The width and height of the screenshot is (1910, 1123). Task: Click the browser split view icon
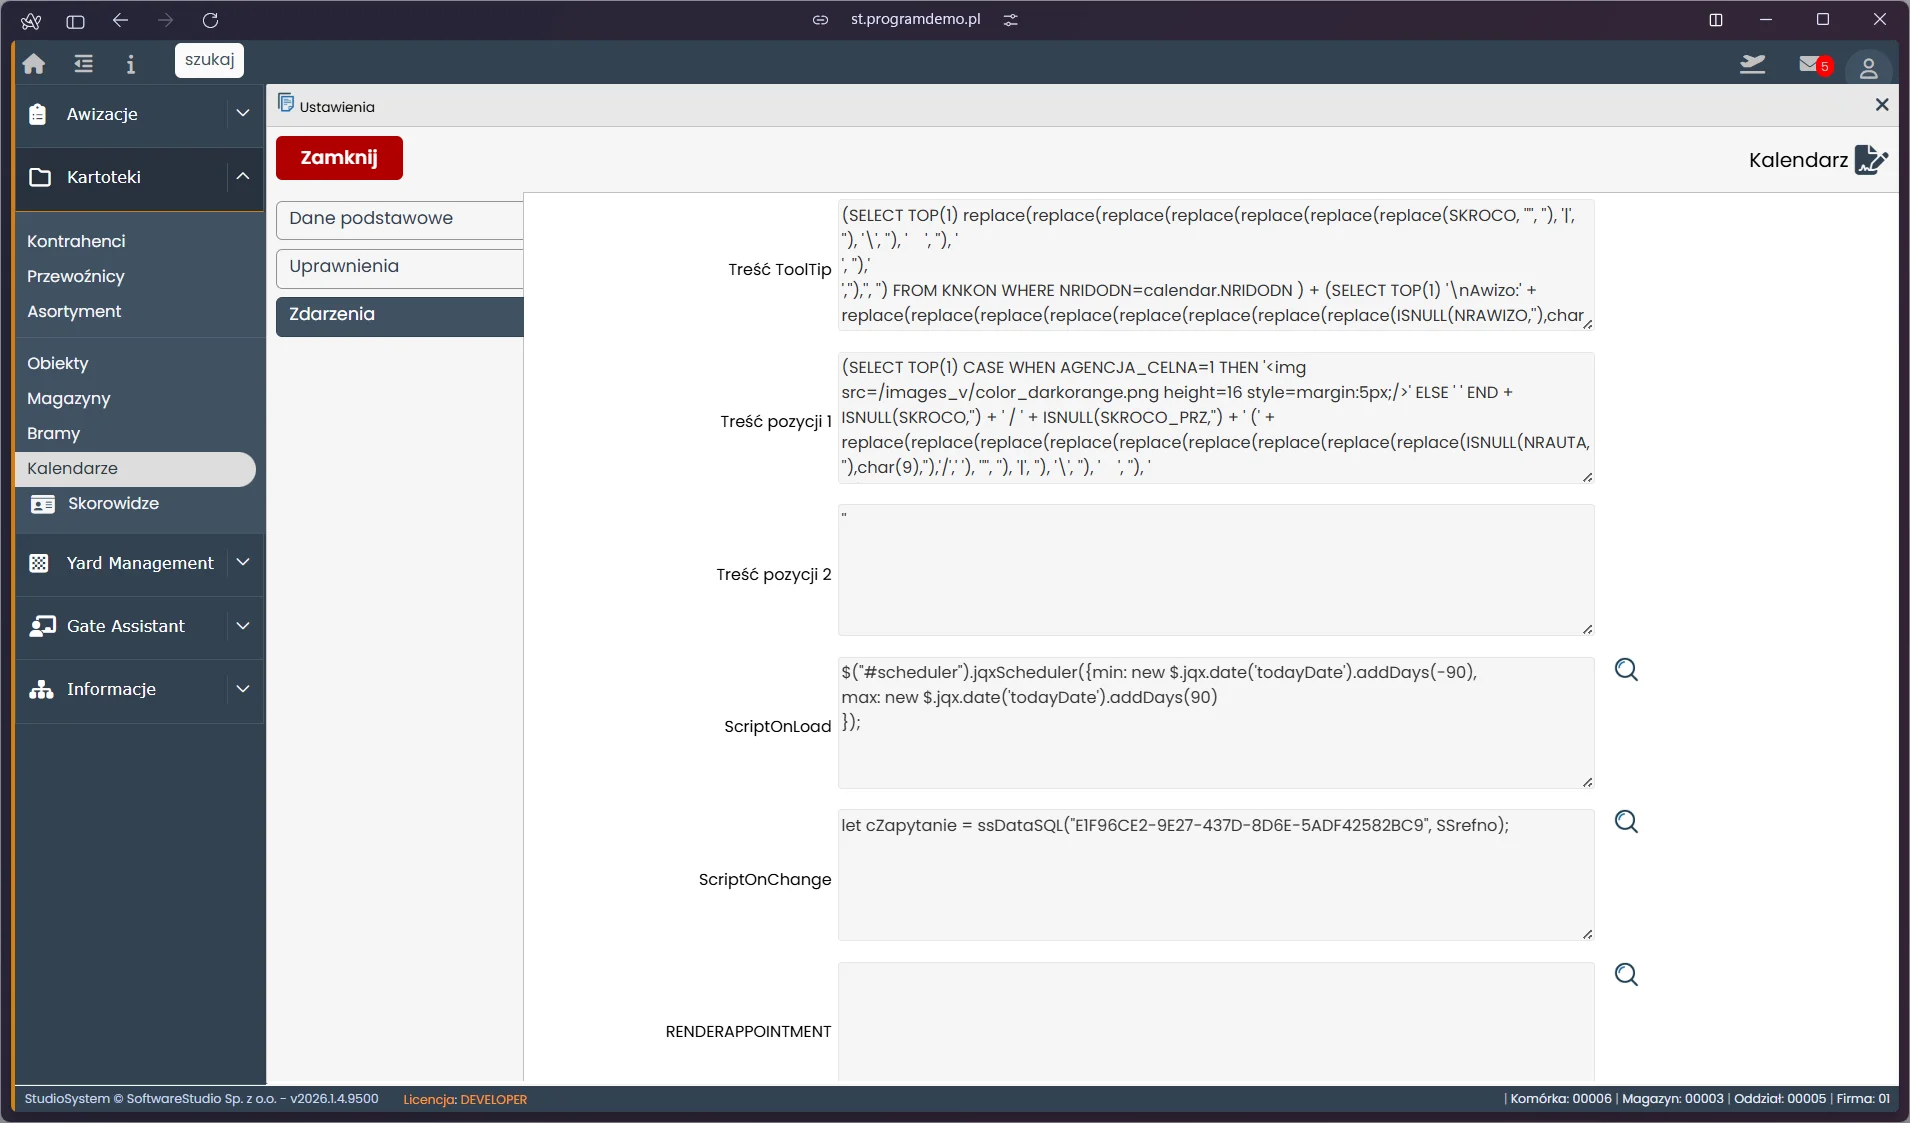[x=1716, y=20]
